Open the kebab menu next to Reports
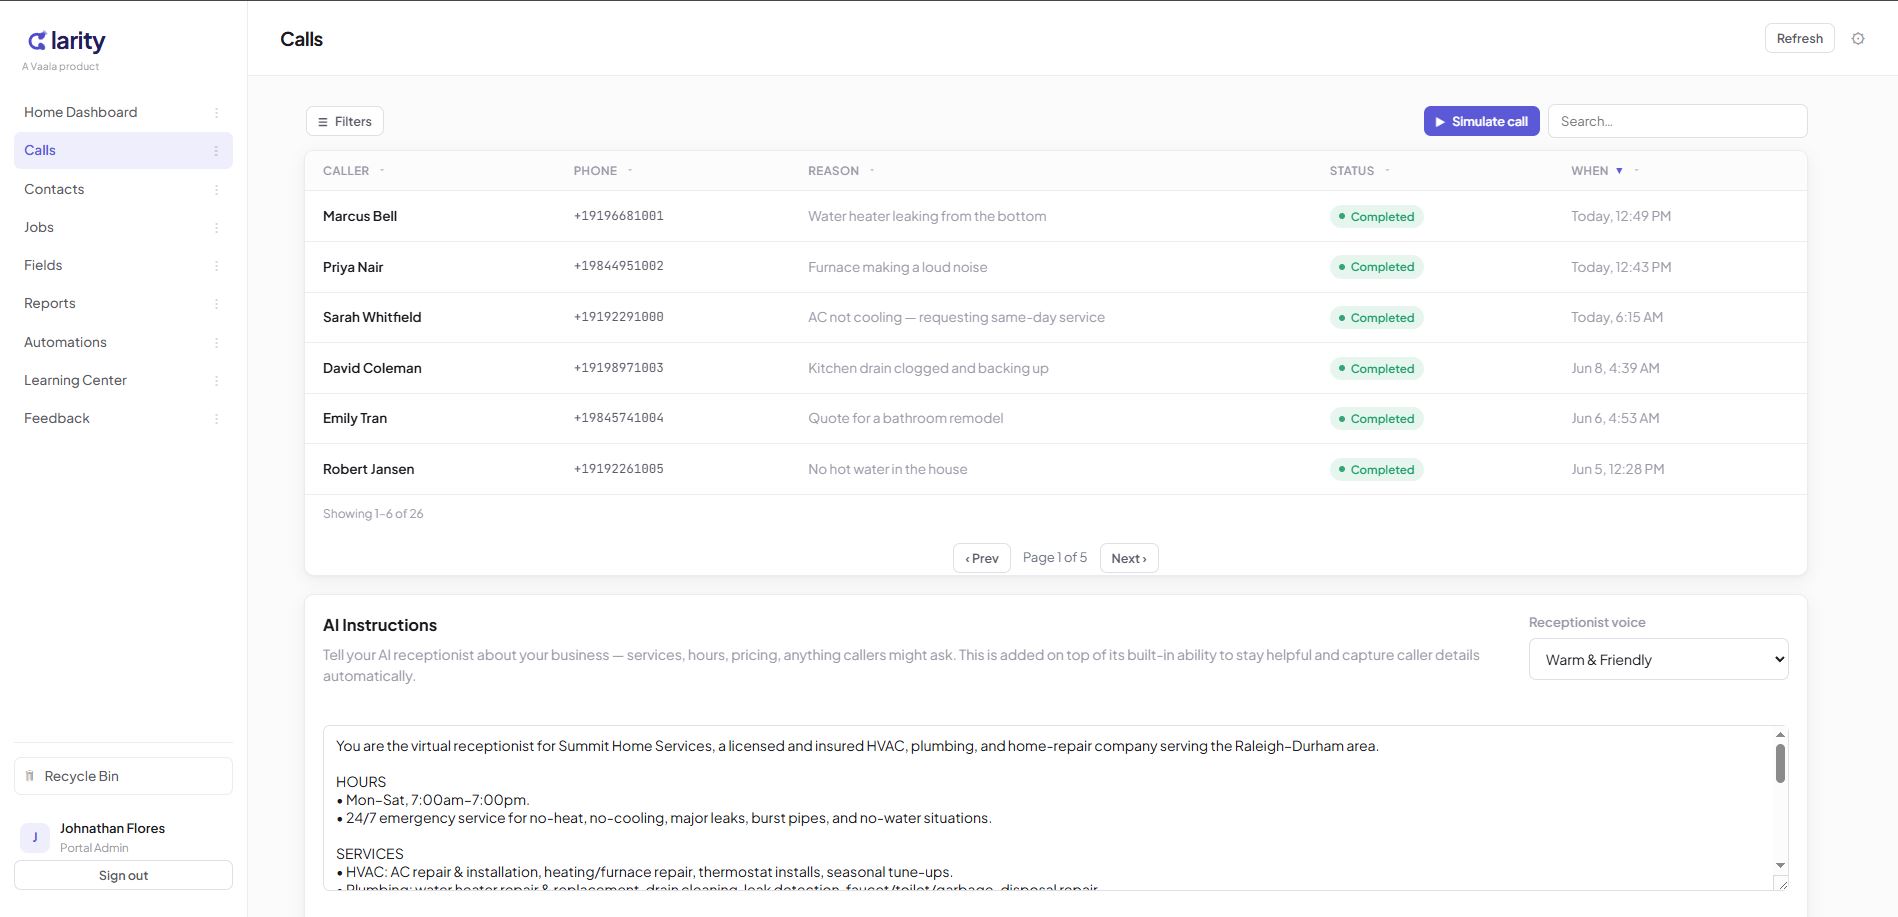 coord(216,304)
